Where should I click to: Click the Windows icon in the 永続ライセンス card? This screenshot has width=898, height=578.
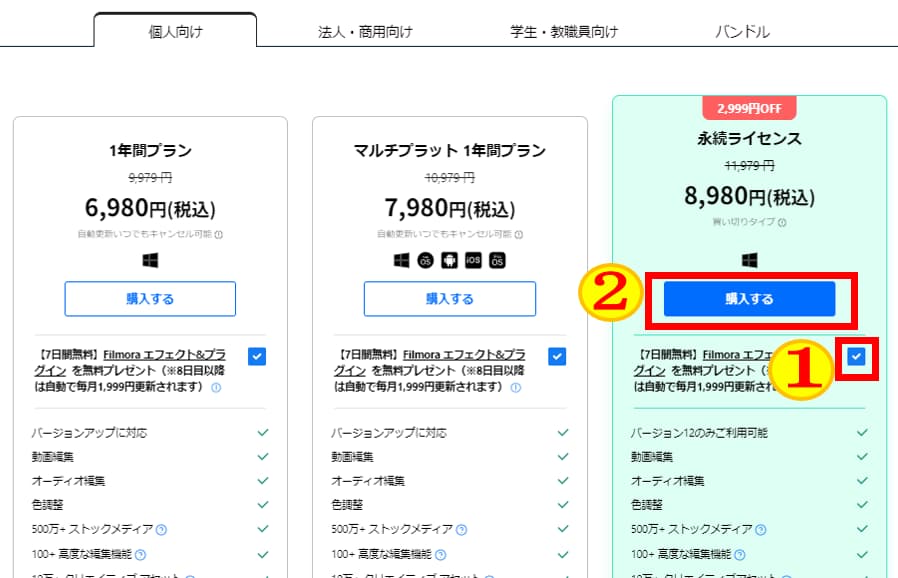pyautogui.click(x=749, y=261)
